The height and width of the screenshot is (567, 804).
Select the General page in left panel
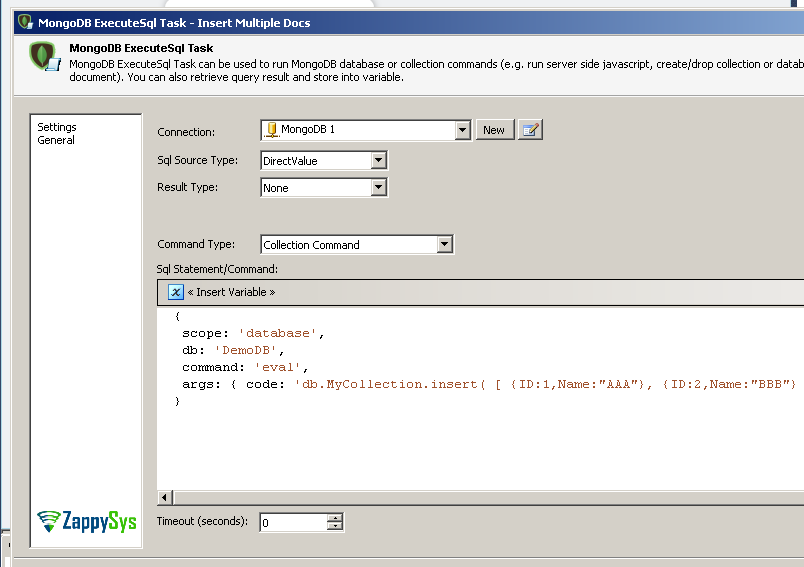tap(56, 140)
